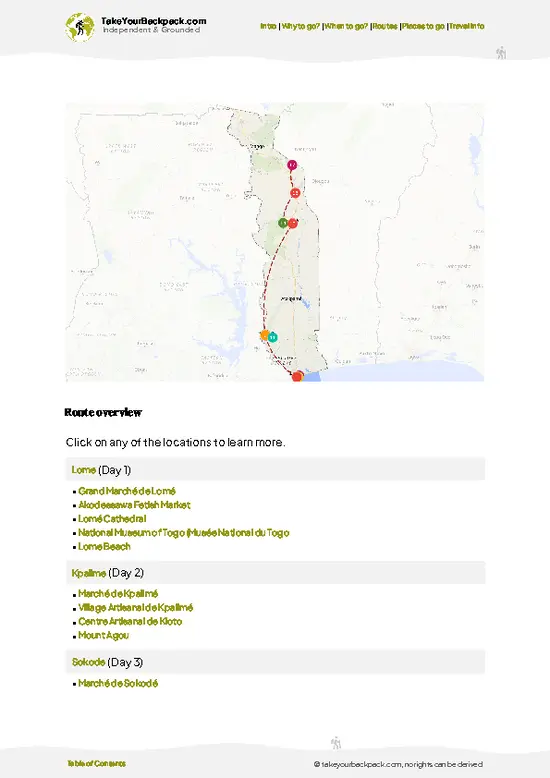Open Mount Agou link
The width and height of the screenshot is (550, 778).
click(103, 635)
